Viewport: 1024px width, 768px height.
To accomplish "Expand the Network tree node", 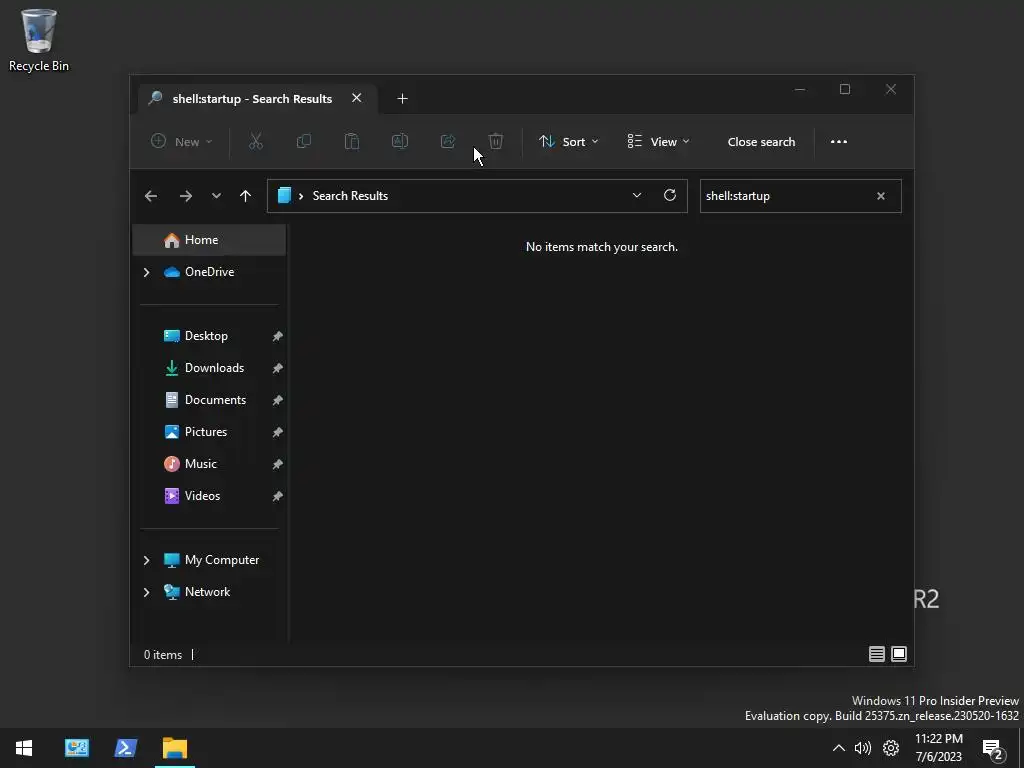I will (146, 592).
